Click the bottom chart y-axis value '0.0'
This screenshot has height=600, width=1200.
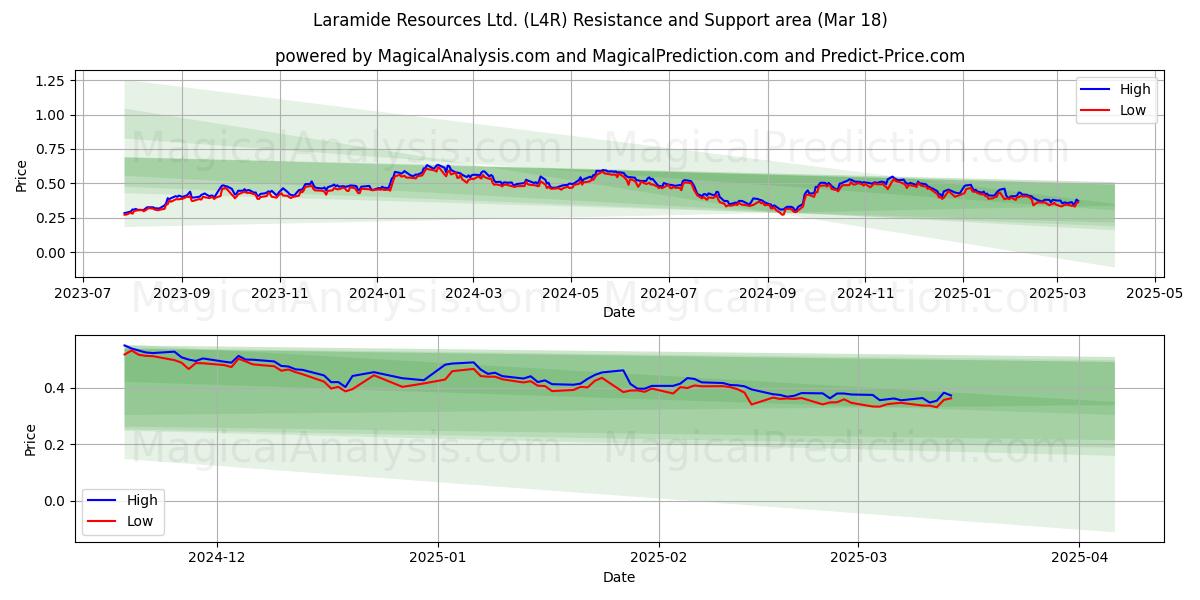(55, 502)
